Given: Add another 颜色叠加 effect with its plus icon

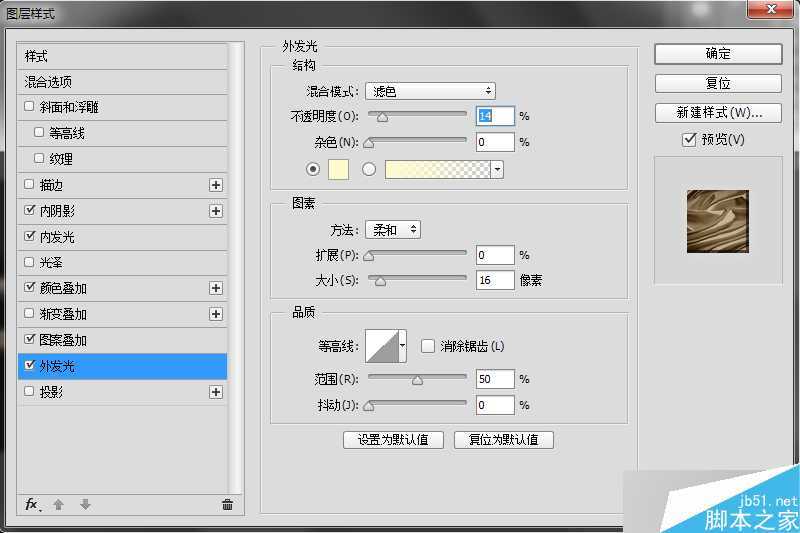Looking at the screenshot, I should 215,288.
